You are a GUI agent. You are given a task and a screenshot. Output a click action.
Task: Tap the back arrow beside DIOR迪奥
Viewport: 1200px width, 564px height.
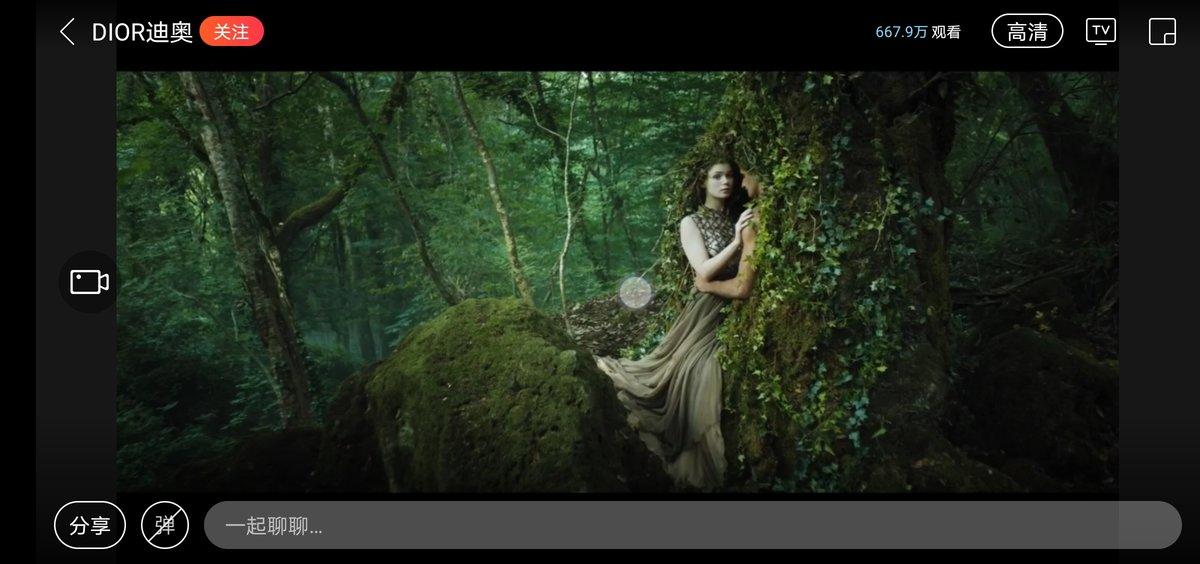(x=67, y=32)
